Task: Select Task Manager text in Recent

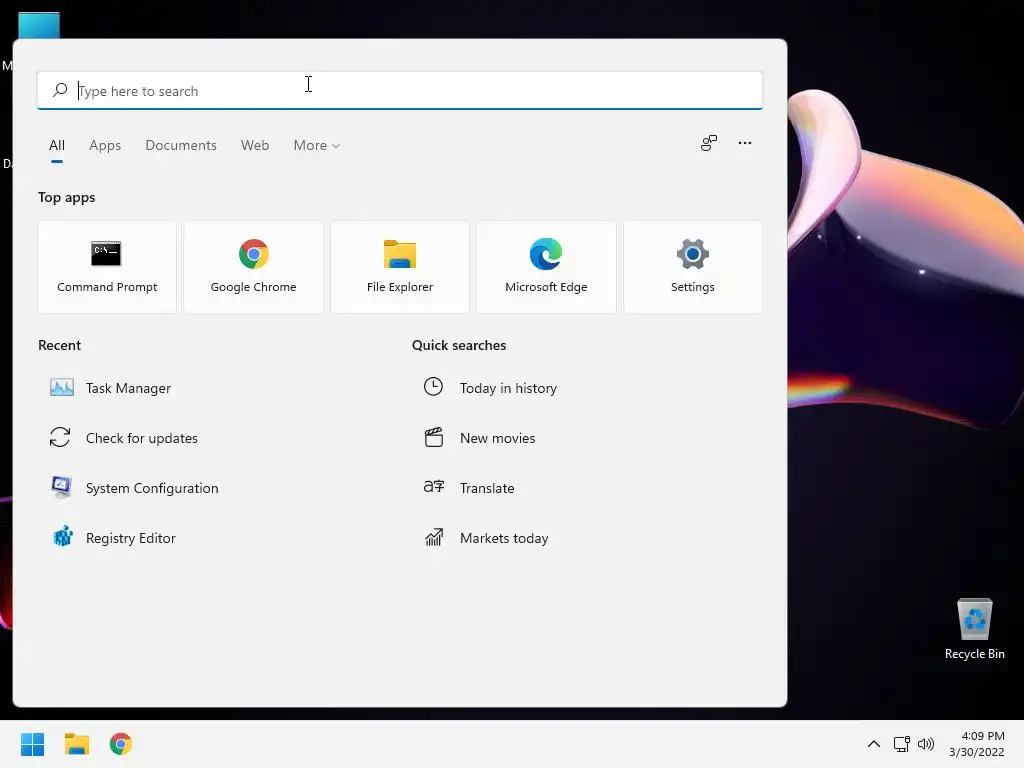Action: coord(128,388)
